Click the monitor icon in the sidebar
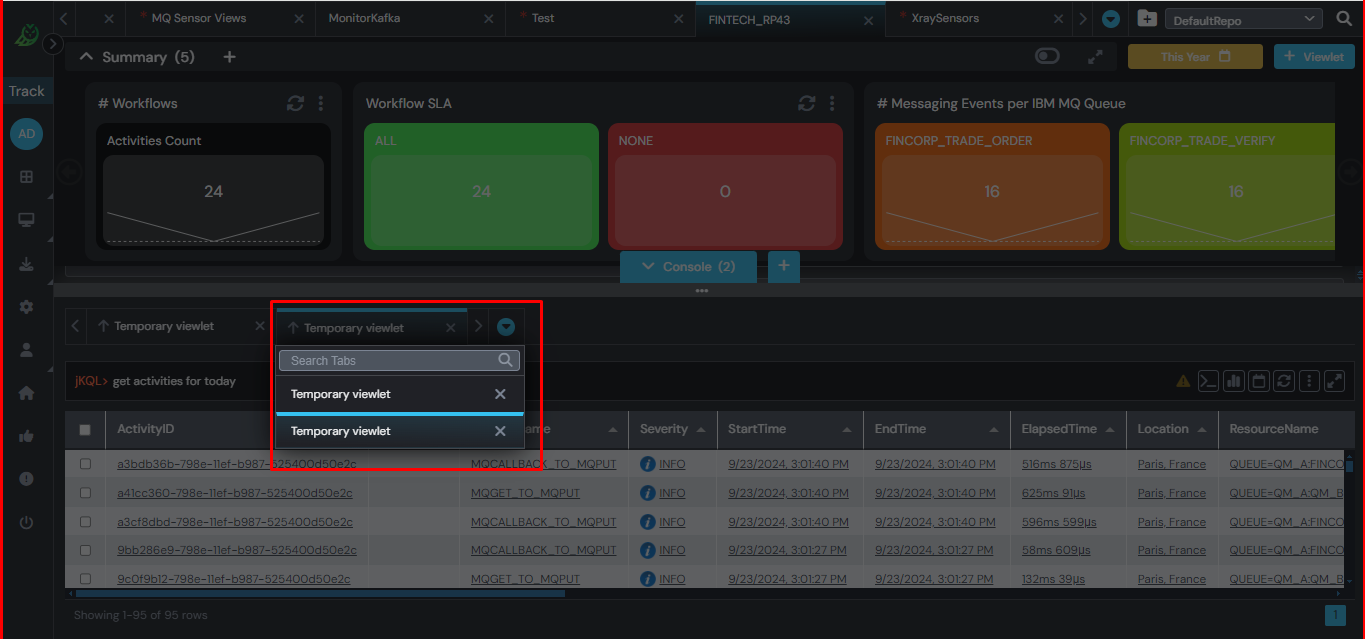 26,220
